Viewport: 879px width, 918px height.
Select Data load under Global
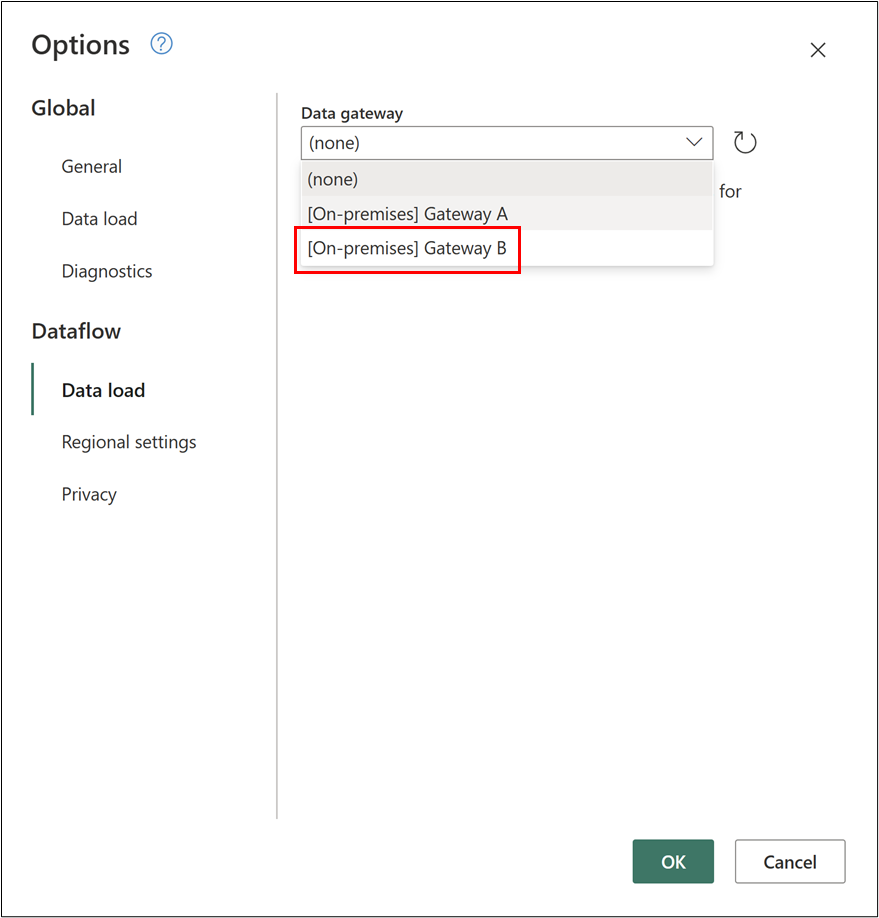tap(99, 219)
